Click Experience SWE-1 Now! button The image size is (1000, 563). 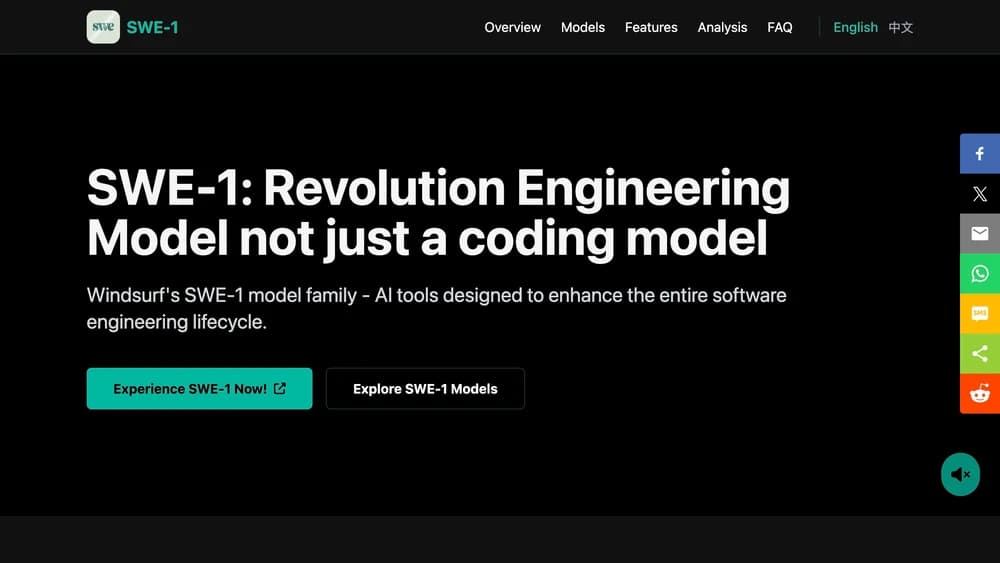[200, 388]
